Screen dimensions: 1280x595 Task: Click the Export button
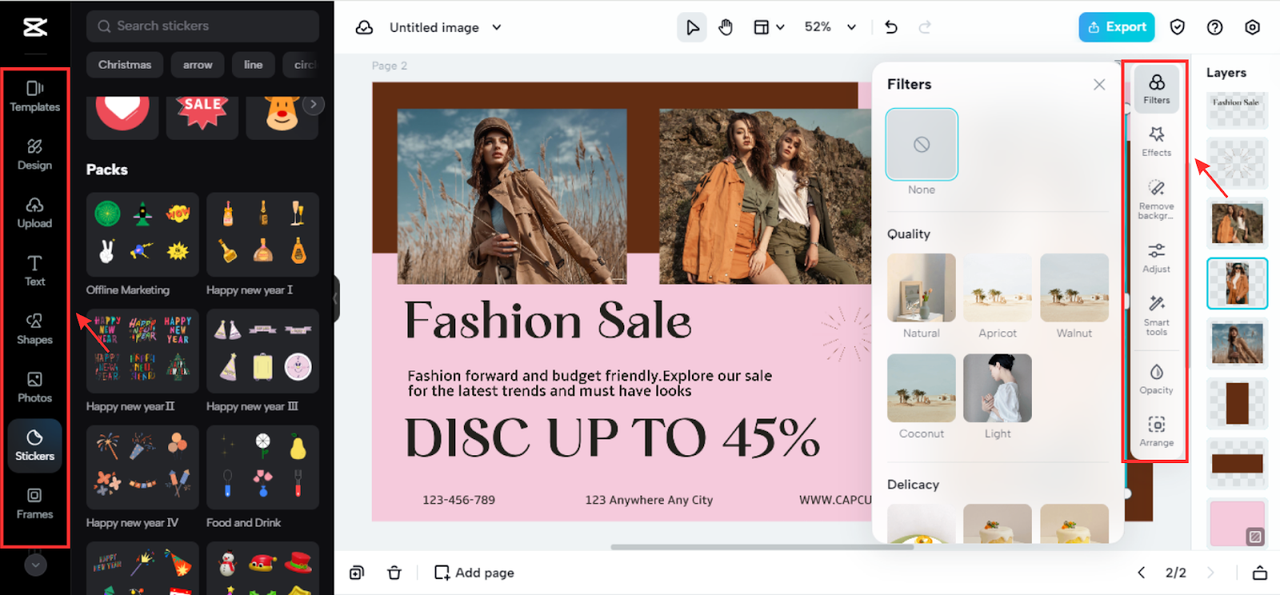click(1117, 27)
